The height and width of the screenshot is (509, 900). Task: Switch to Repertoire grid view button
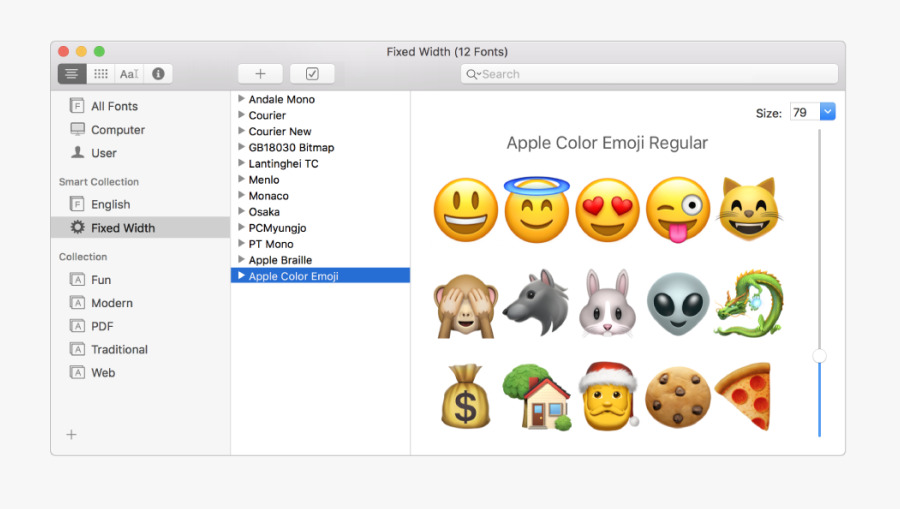click(100, 74)
